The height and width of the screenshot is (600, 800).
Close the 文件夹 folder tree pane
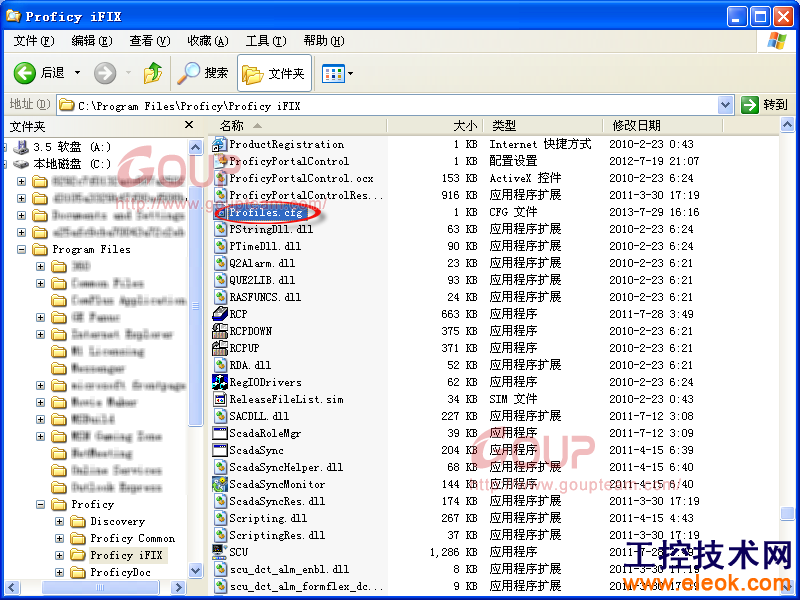pyautogui.click(x=189, y=125)
